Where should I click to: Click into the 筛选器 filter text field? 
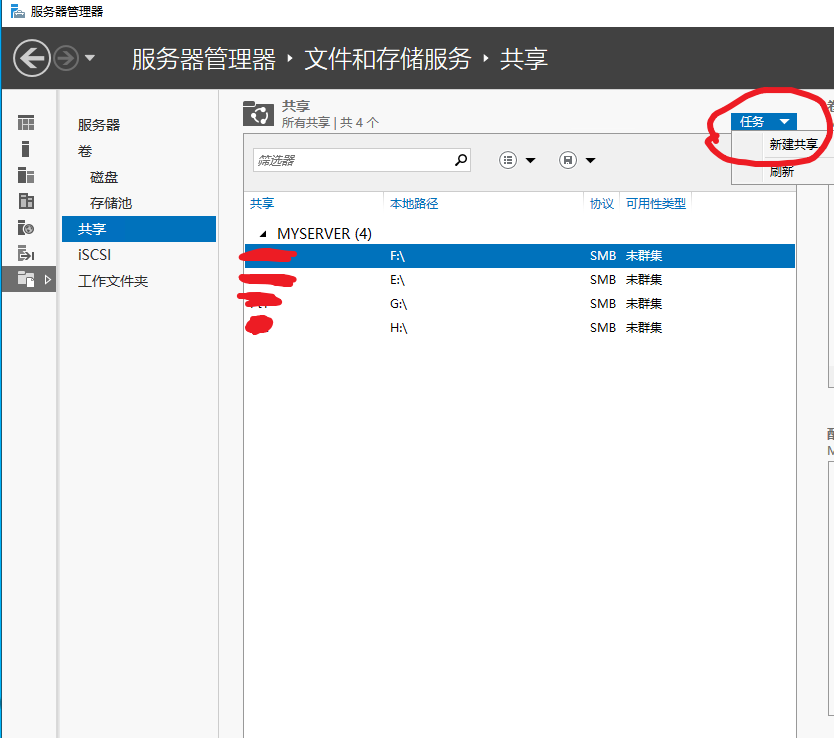pos(350,160)
